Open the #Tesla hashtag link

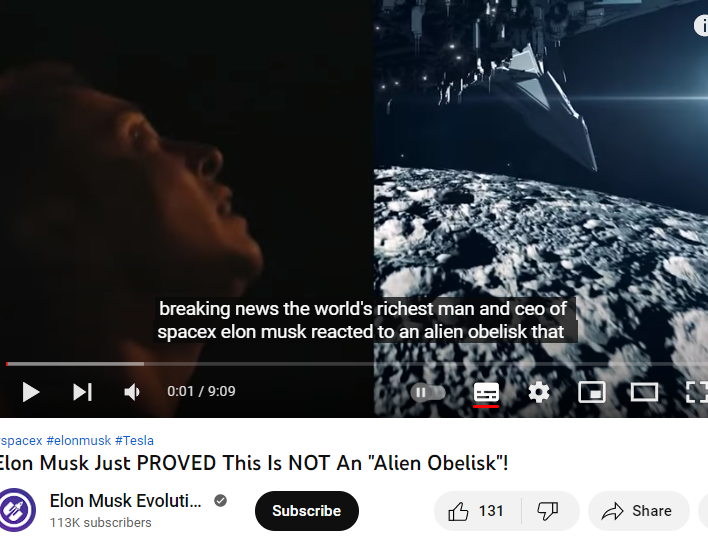(134, 440)
